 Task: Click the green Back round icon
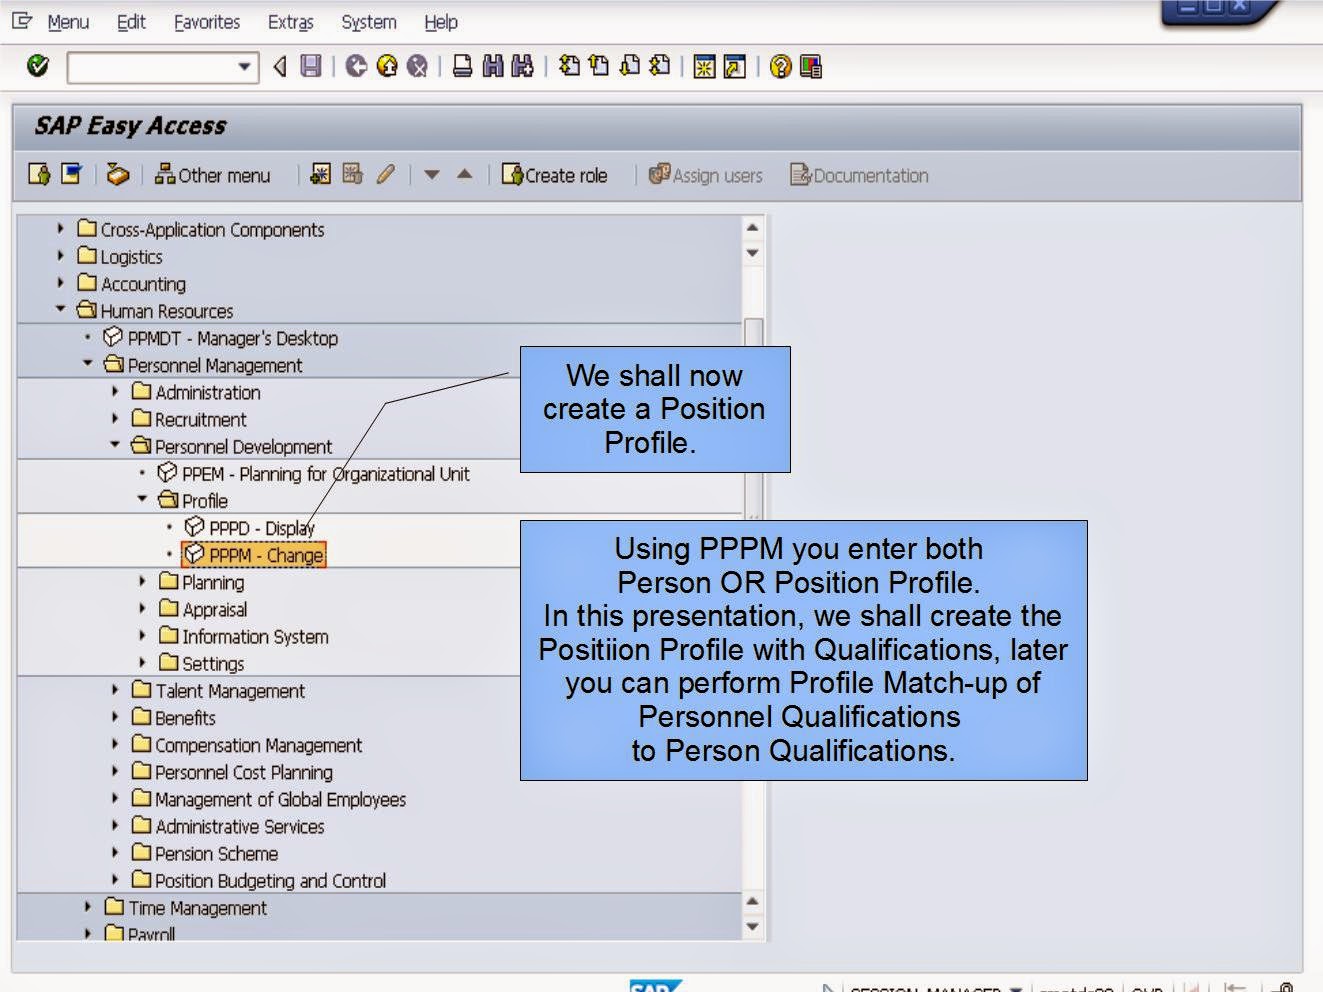coord(356,66)
